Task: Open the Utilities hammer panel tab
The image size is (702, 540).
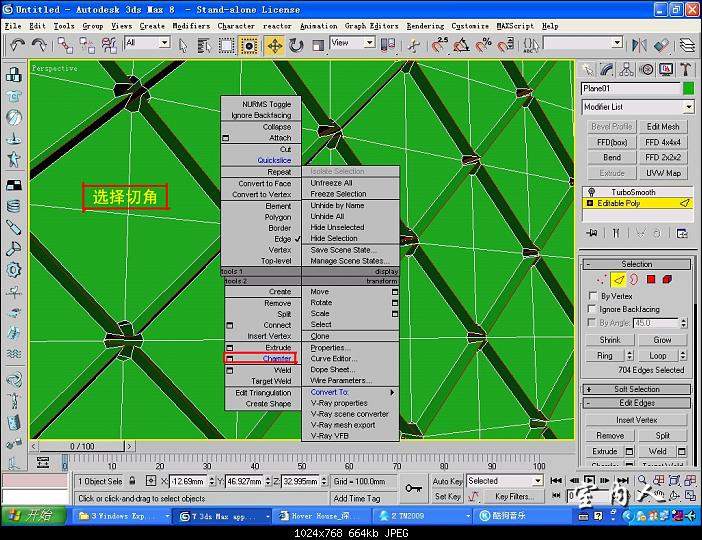Action: [x=685, y=69]
